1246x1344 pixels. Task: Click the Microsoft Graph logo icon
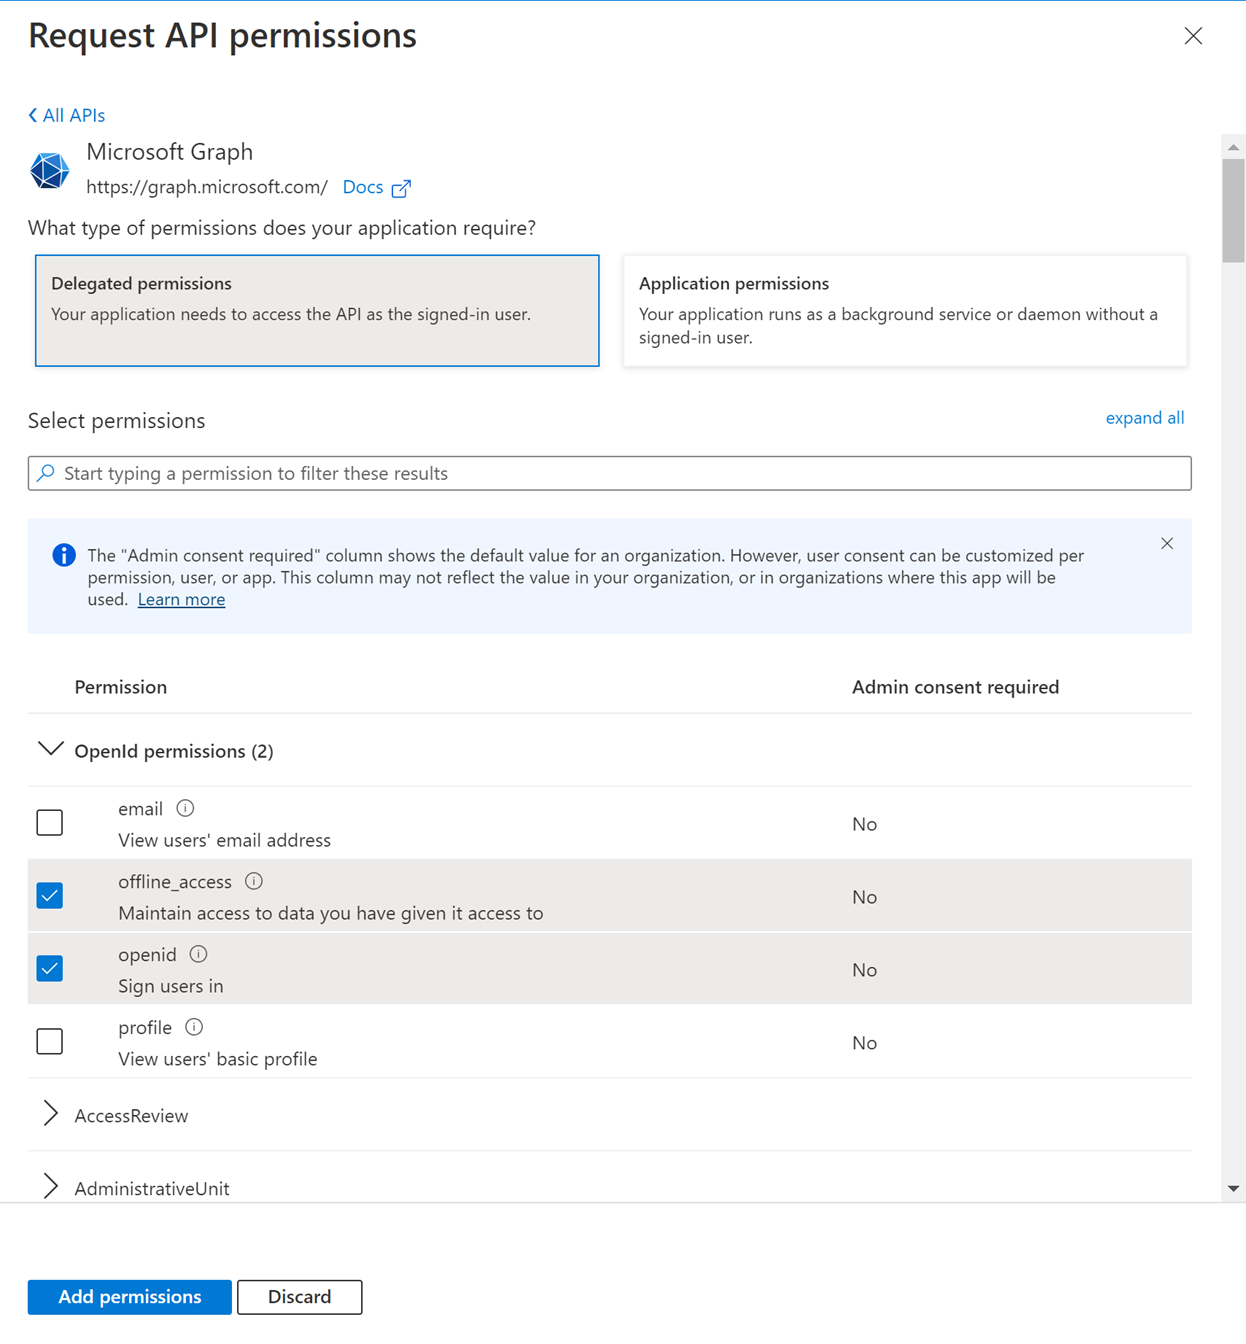click(x=49, y=170)
